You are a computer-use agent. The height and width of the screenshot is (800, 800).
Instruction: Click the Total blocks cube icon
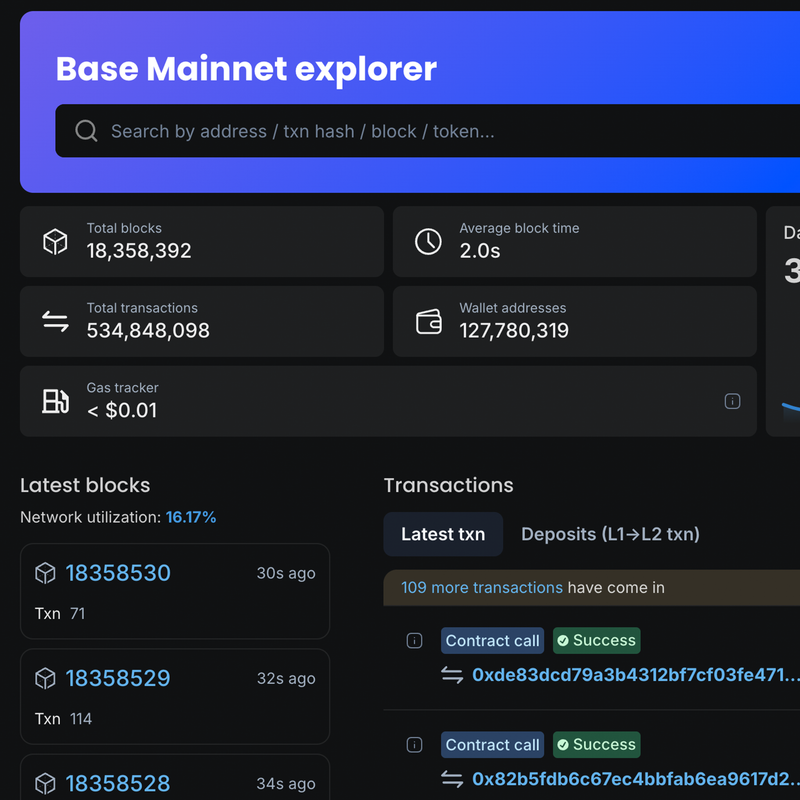(x=55, y=241)
